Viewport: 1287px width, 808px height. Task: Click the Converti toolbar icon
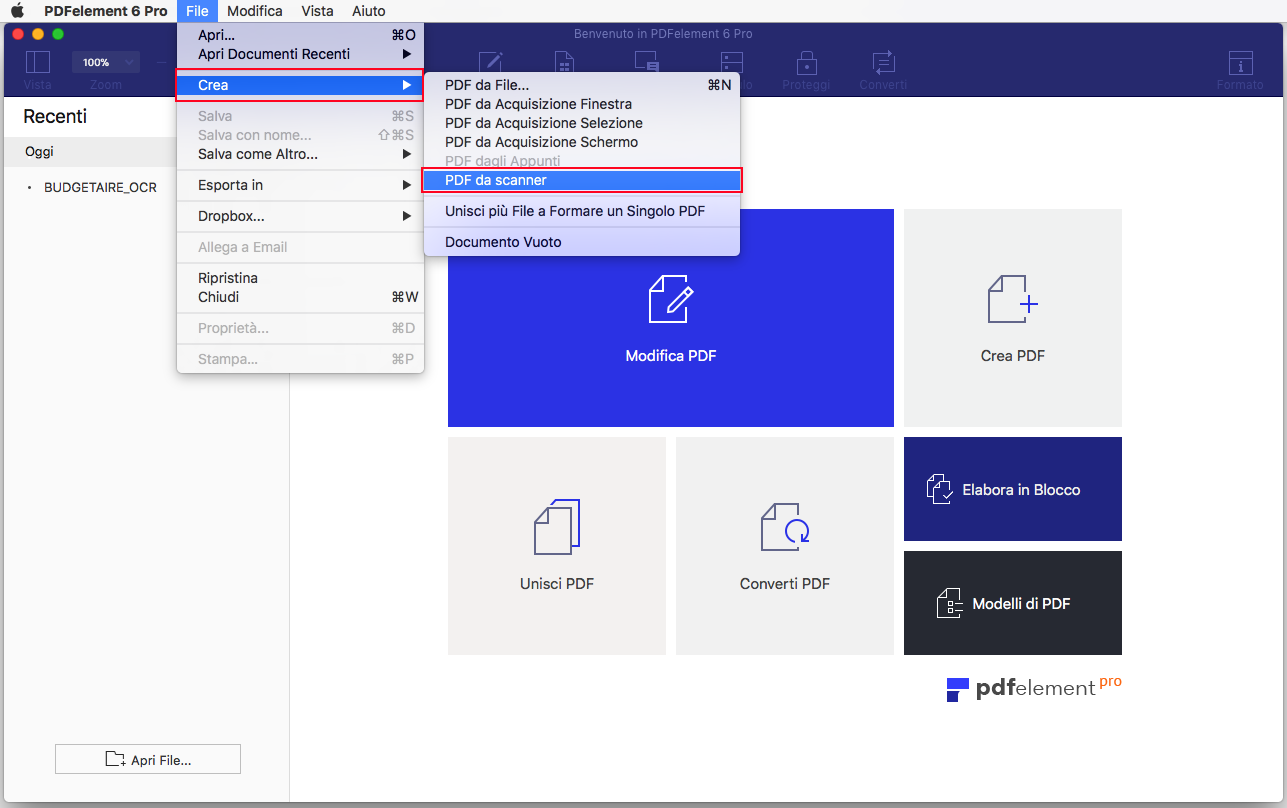click(x=883, y=62)
